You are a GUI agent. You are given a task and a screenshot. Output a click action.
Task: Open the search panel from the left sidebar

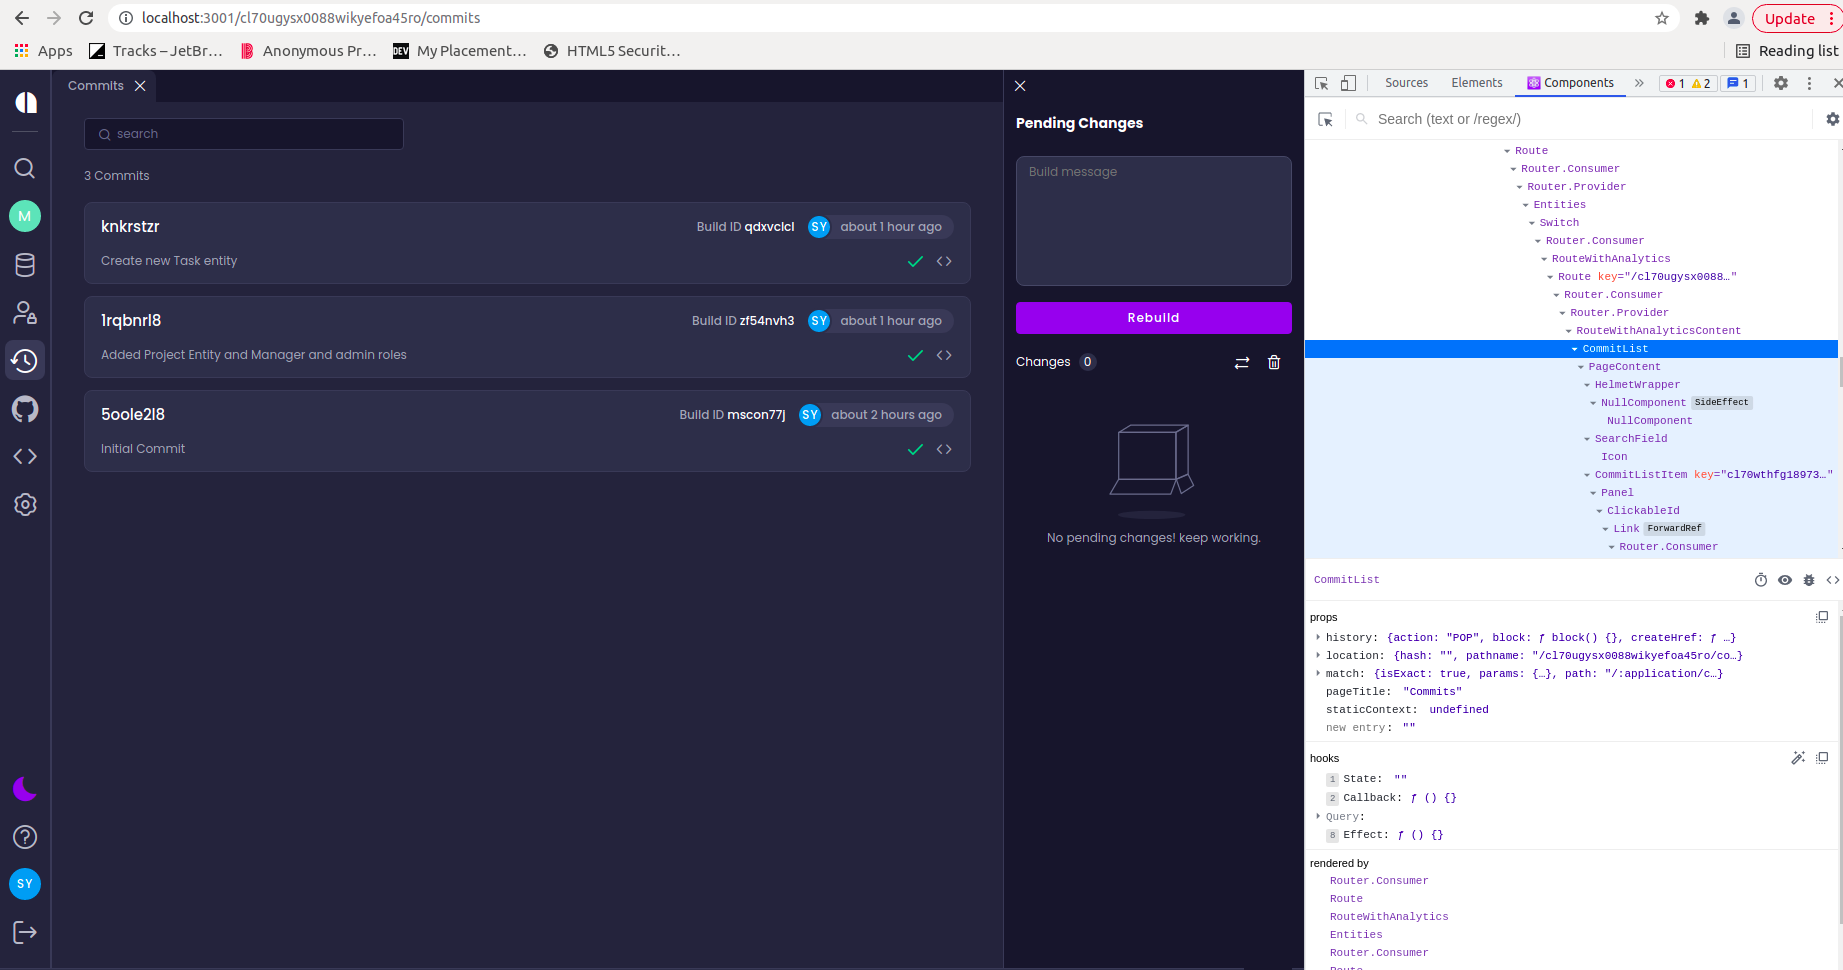click(x=25, y=168)
